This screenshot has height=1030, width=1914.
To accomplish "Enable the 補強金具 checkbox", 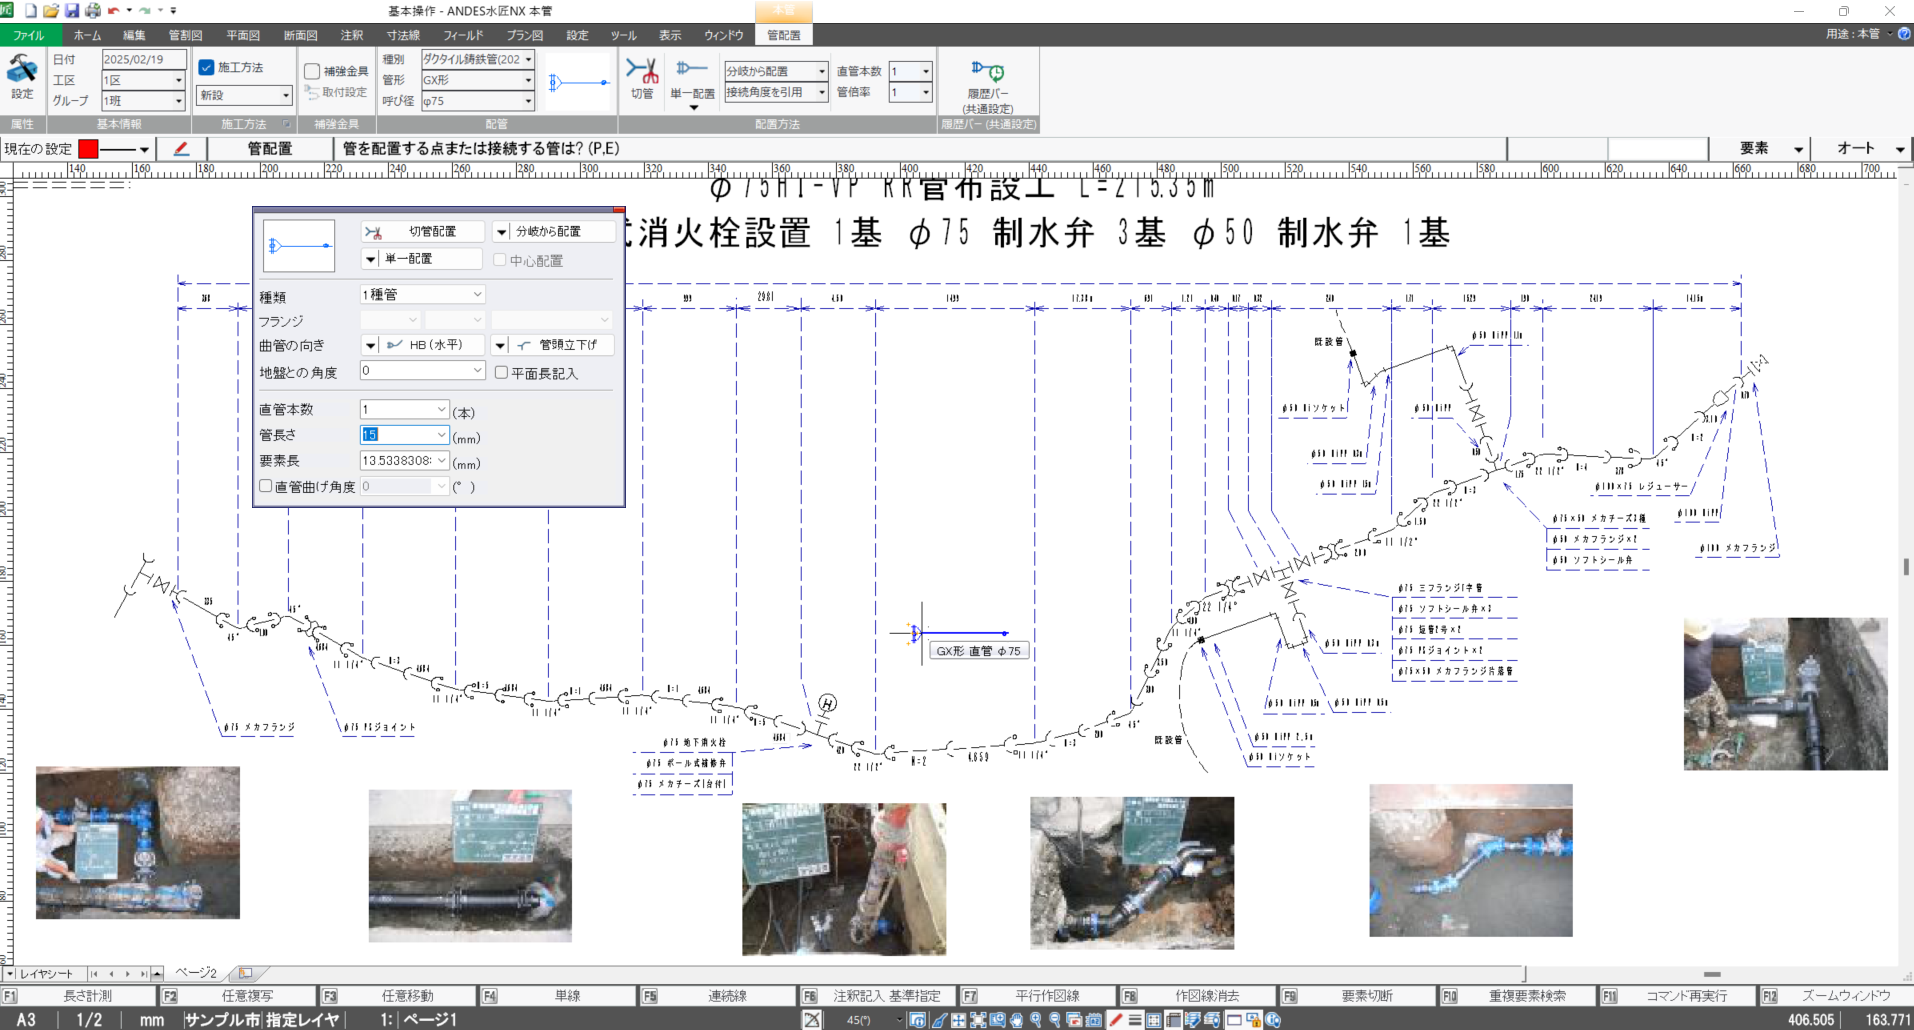I will click(x=312, y=72).
